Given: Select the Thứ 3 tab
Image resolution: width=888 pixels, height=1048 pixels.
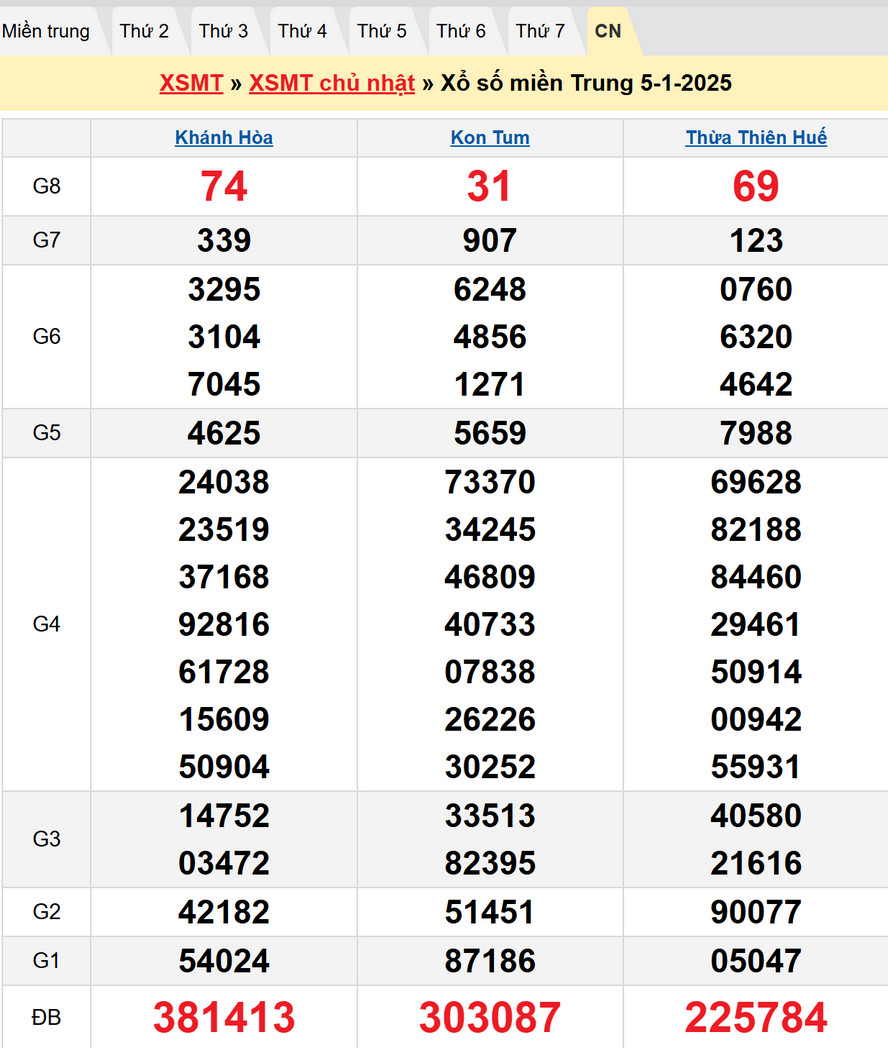Looking at the screenshot, I should tap(223, 31).
